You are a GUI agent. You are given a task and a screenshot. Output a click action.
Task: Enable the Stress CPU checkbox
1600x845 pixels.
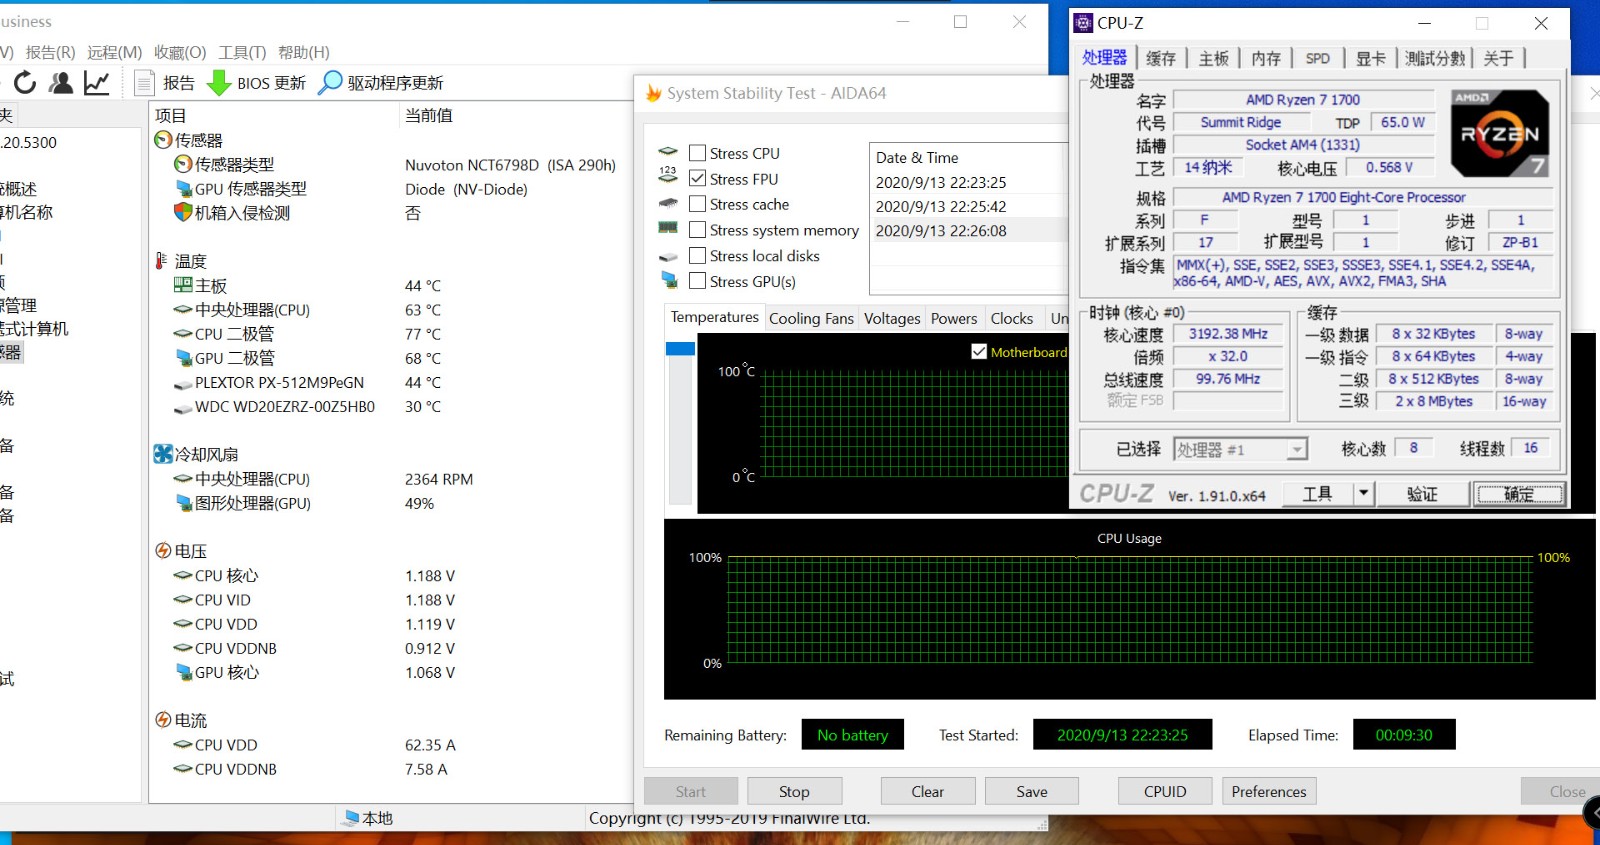(698, 153)
